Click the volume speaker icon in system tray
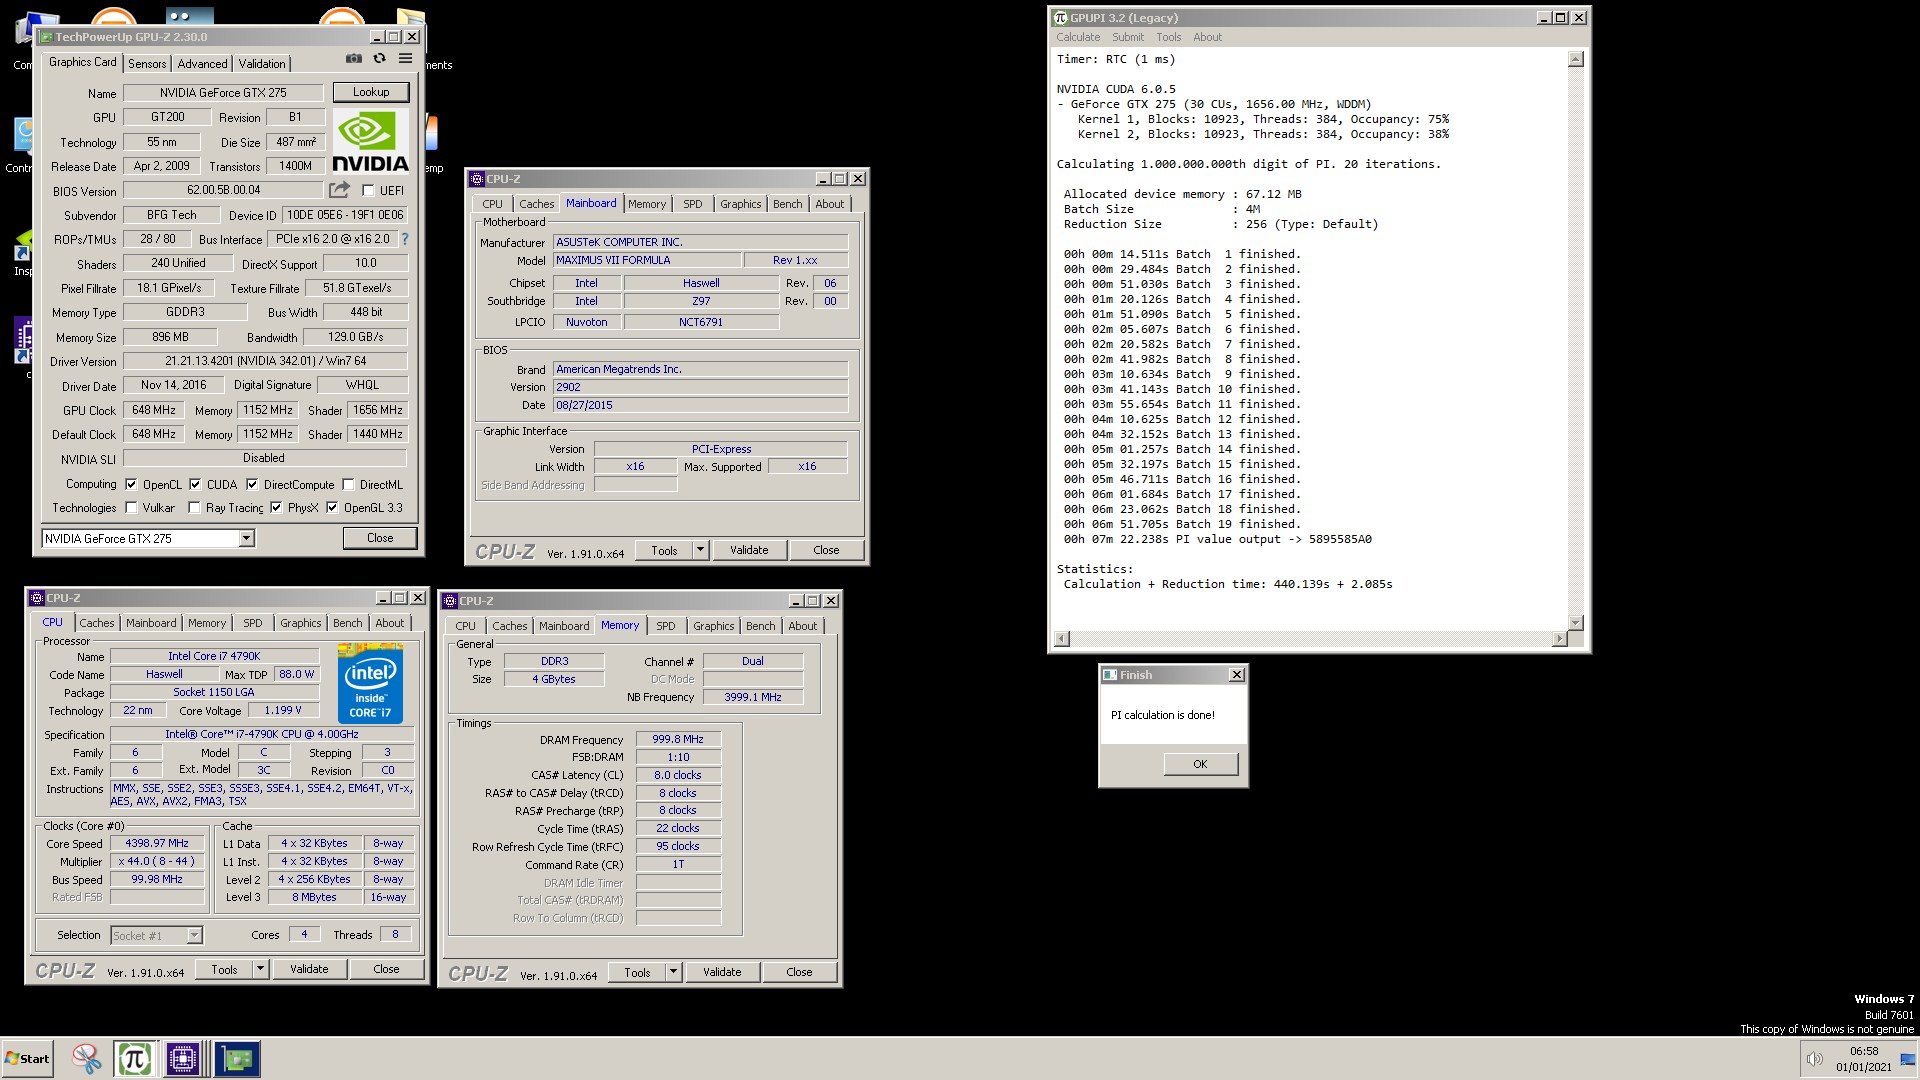The width and height of the screenshot is (1920, 1080). 1815,1059
